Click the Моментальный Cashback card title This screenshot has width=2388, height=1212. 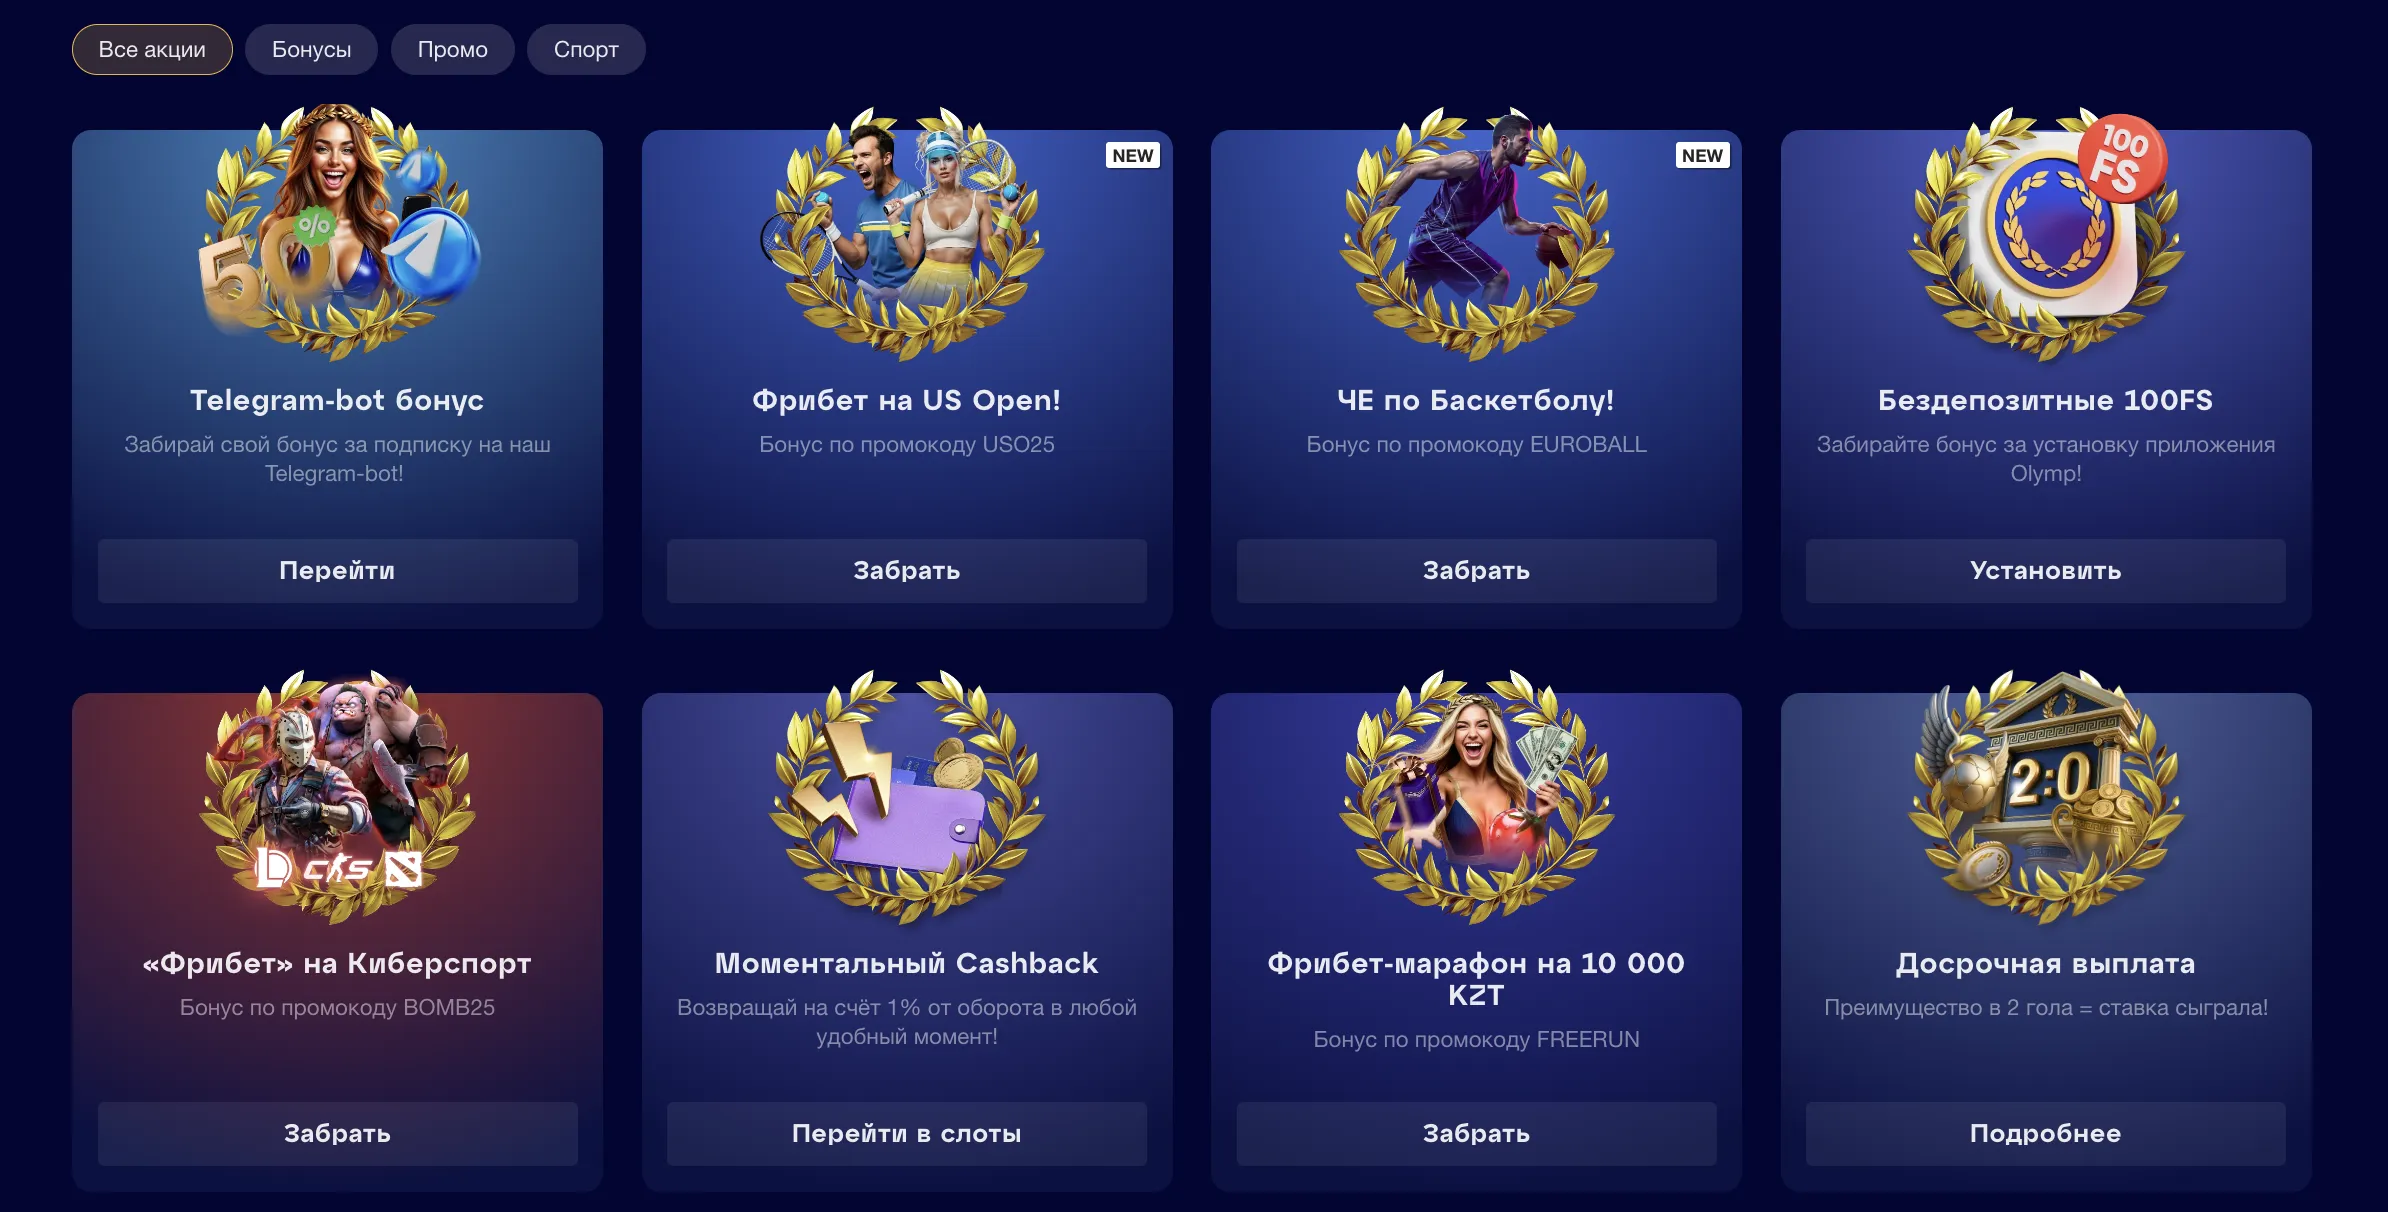[906, 963]
